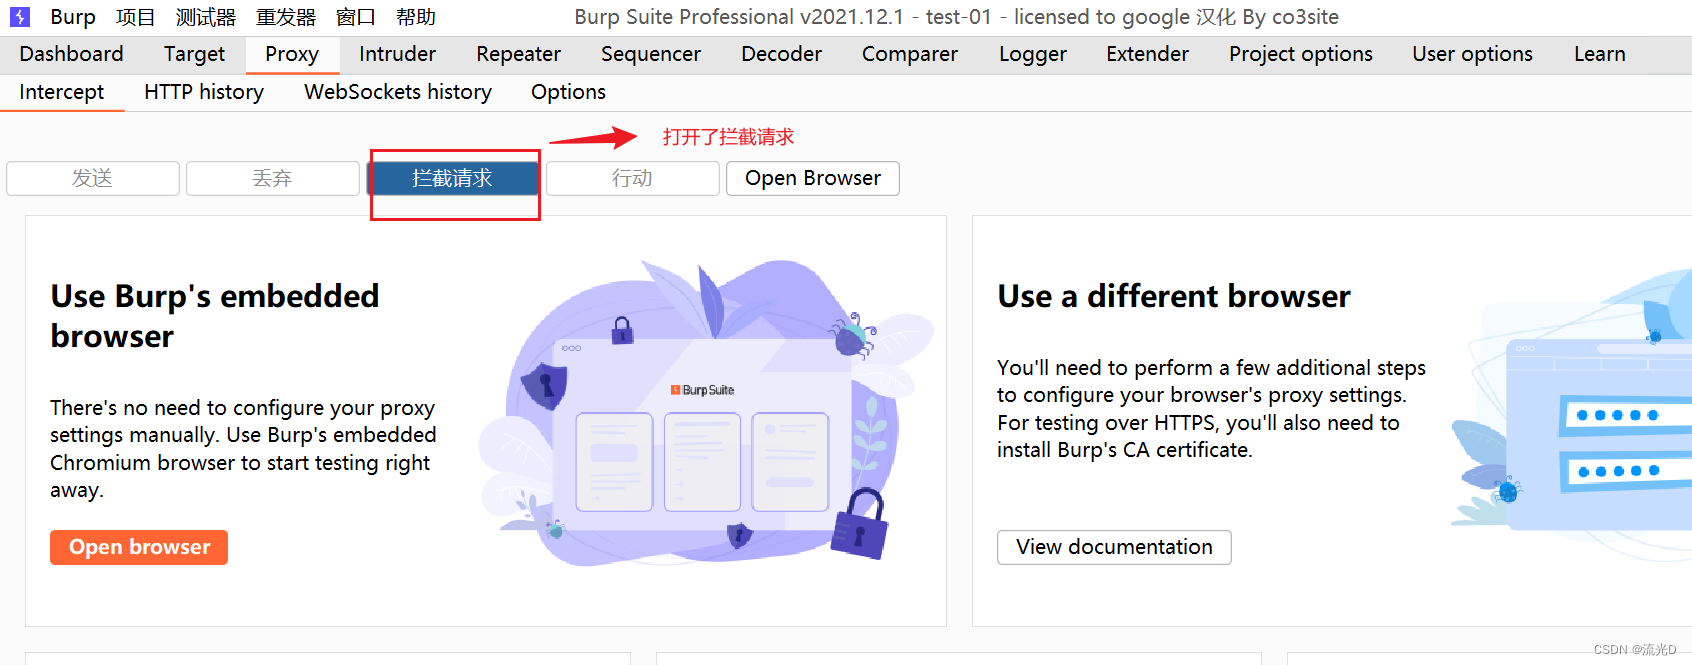Toggle the 拦截请求 intercept button
Viewport: 1692px width, 665px height.
pos(453,178)
